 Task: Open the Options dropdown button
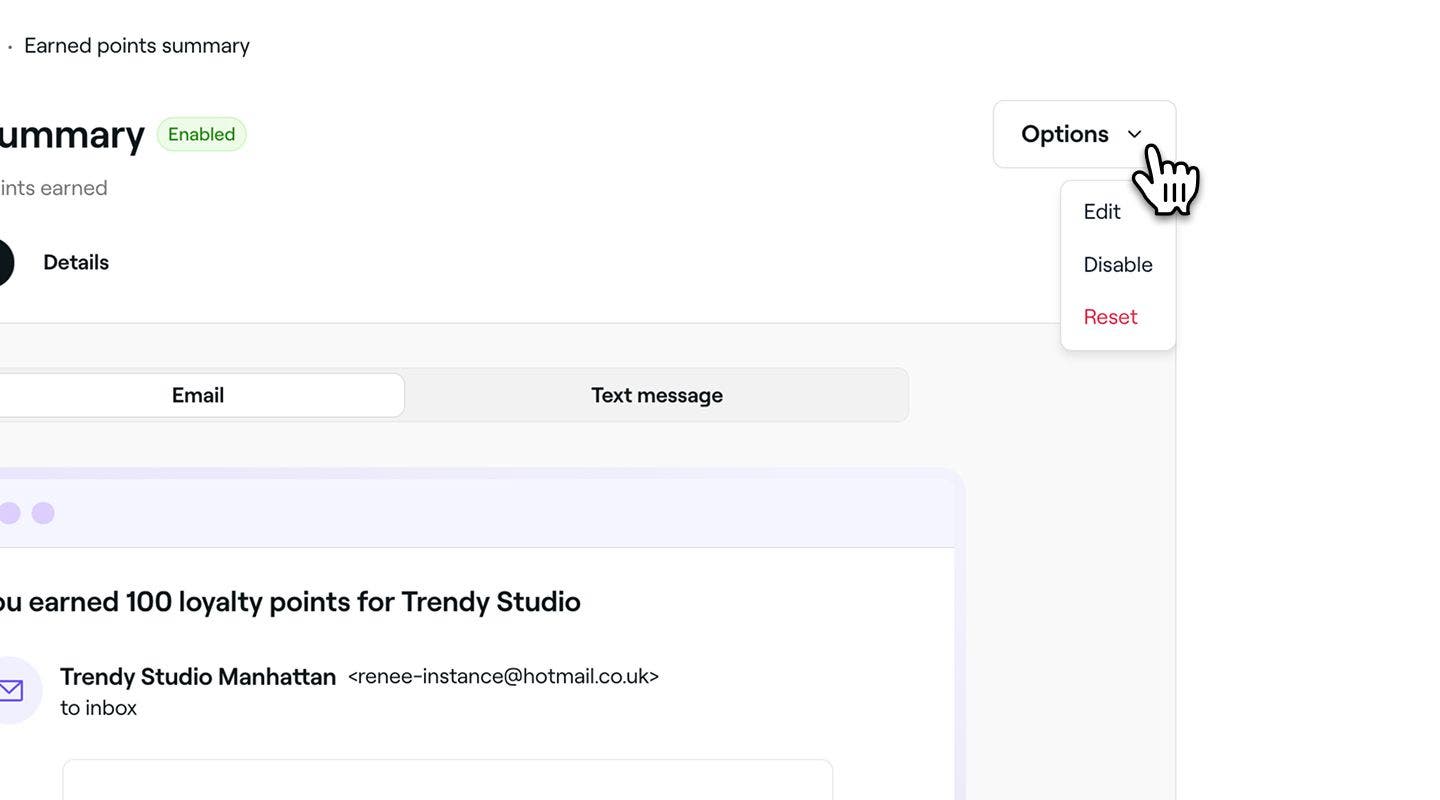[1084, 134]
